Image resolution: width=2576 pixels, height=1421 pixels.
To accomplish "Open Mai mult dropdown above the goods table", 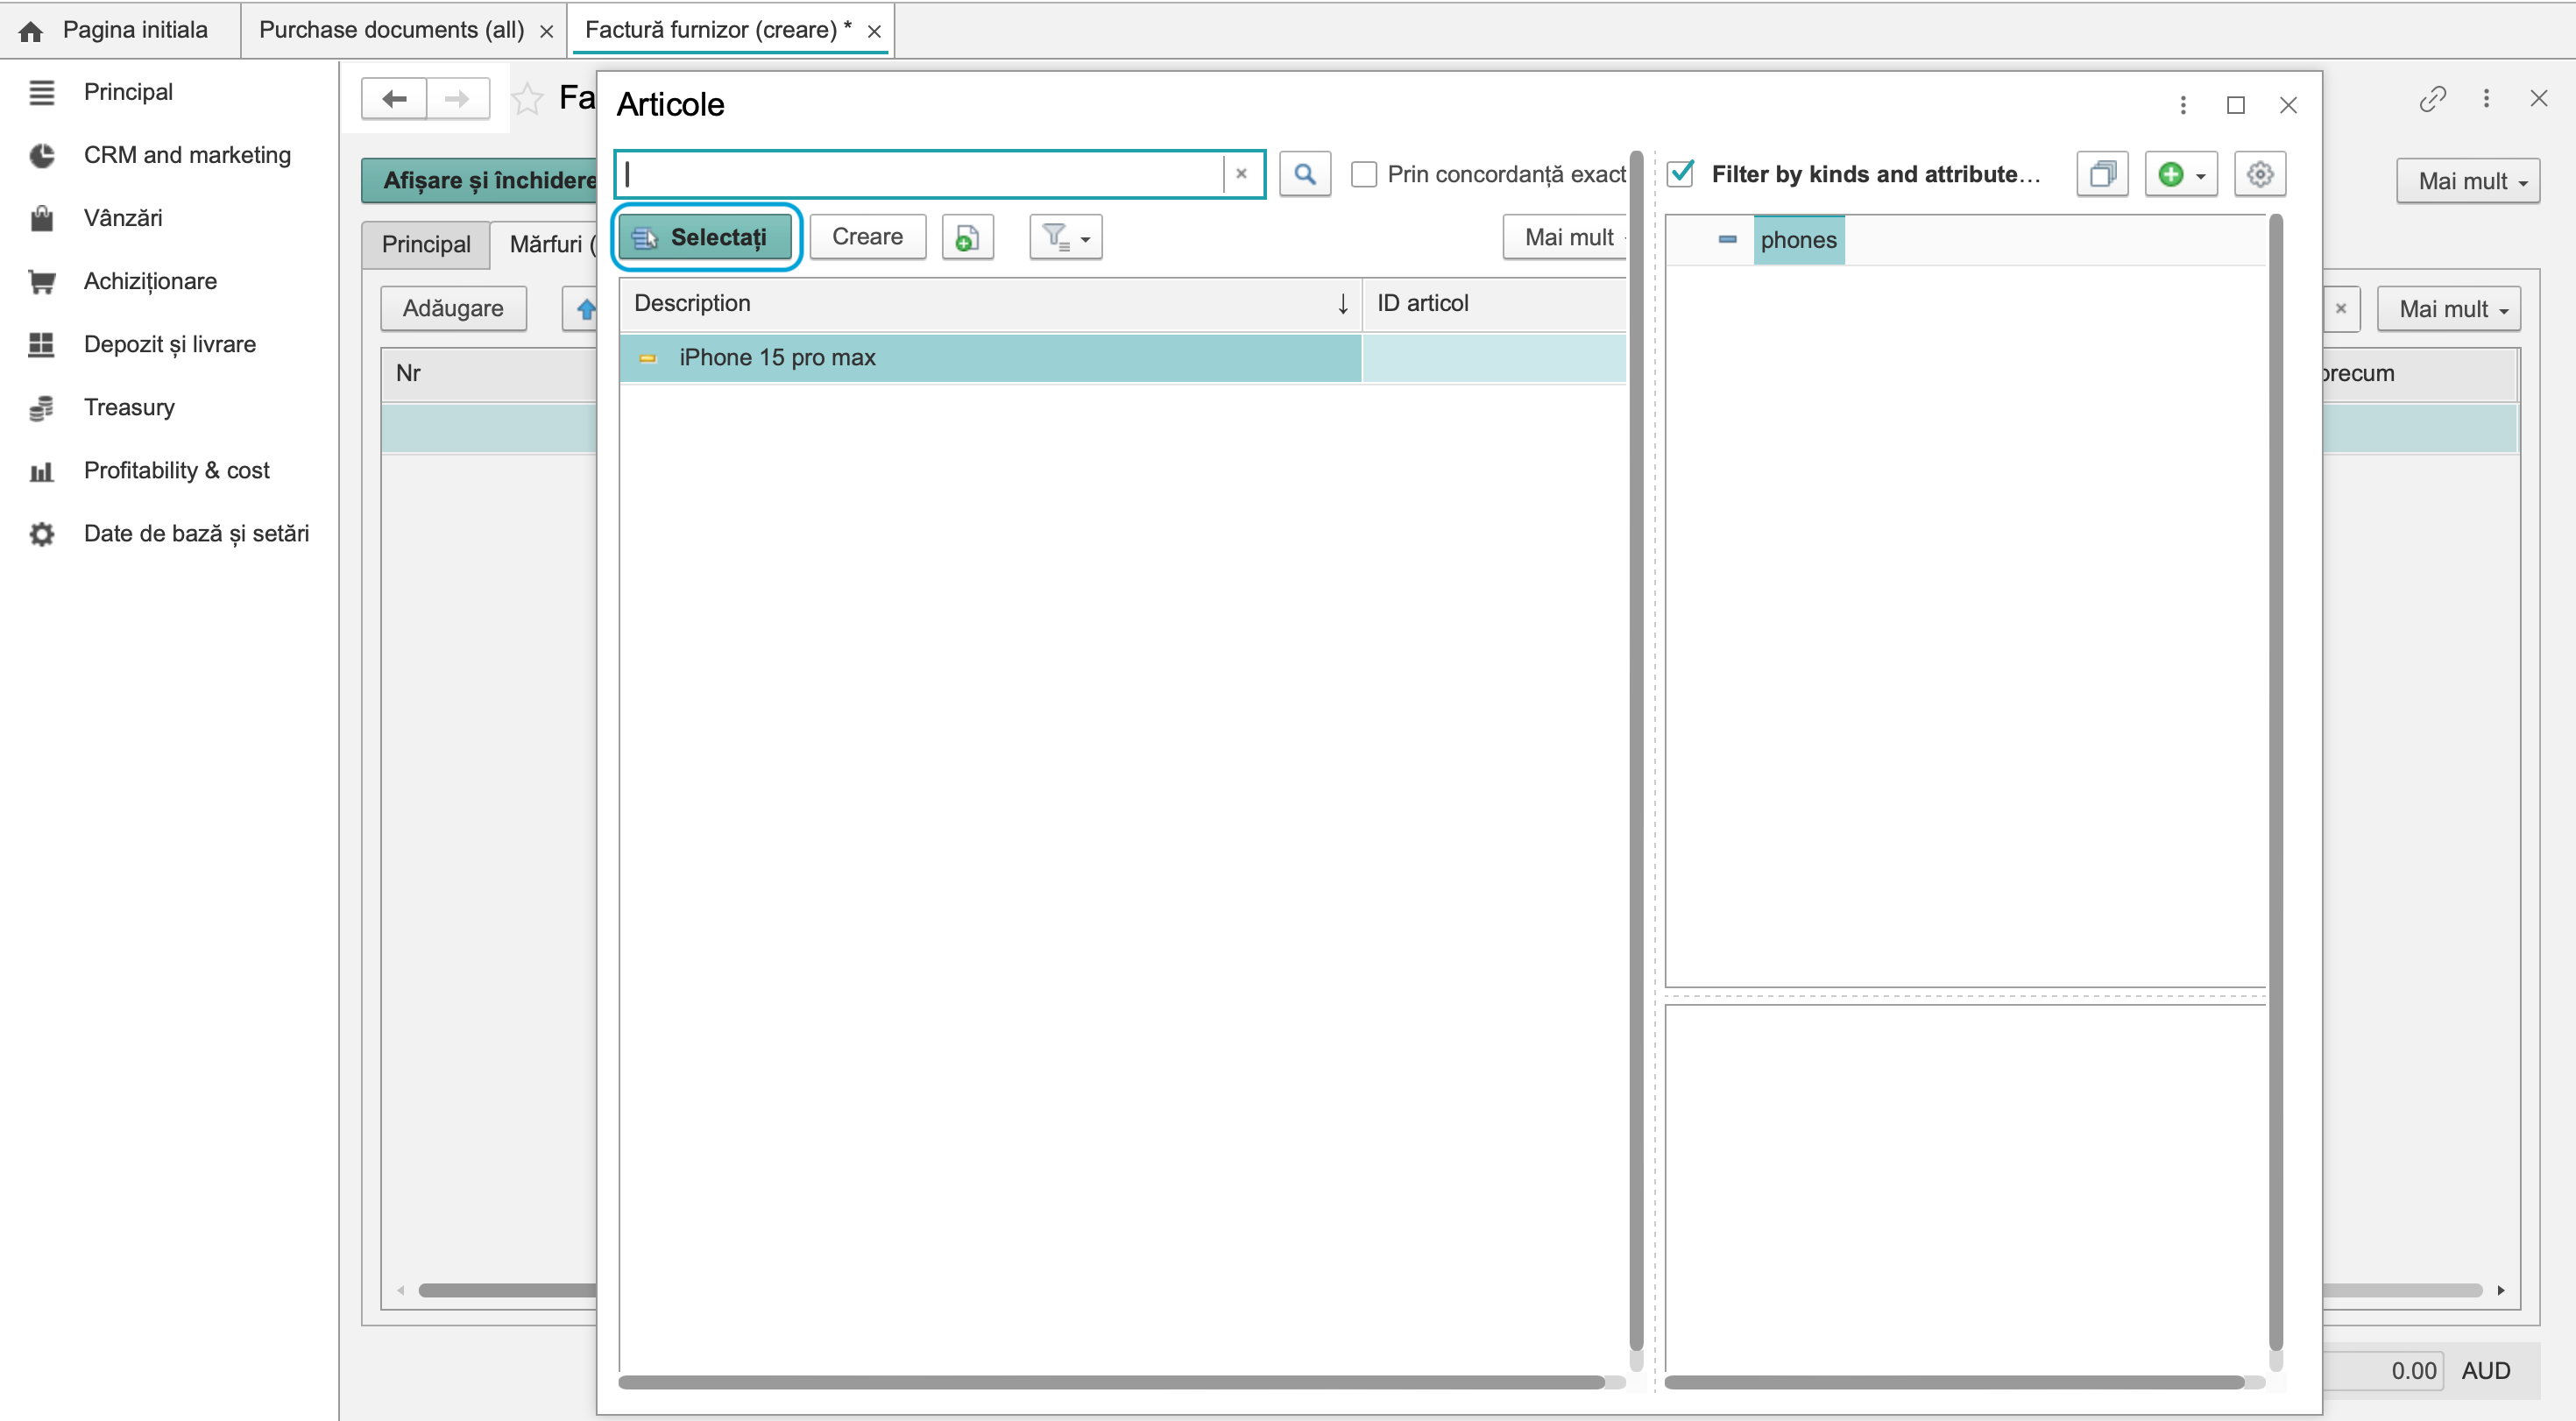I will [2448, 309].
